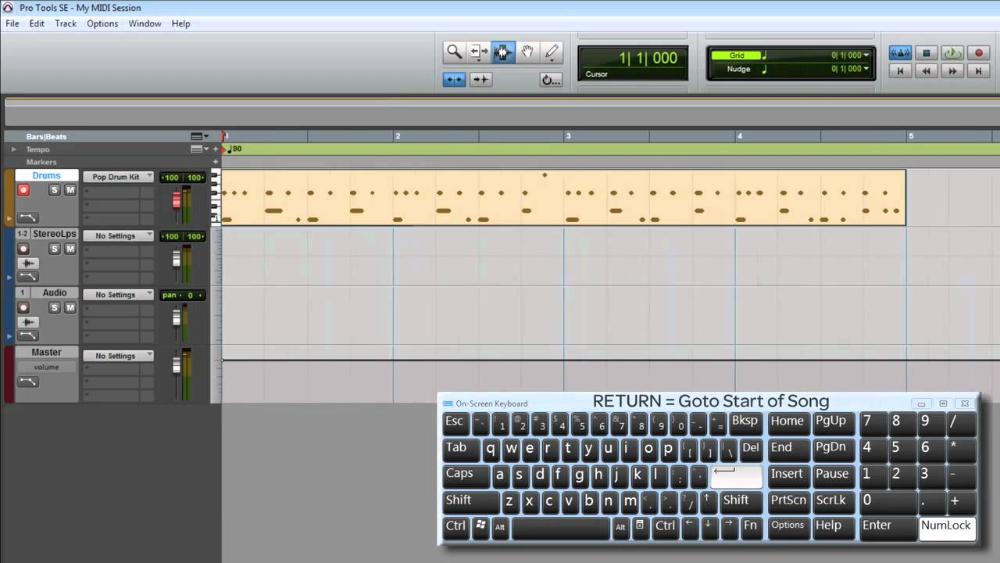Record-enable the Audio track

(24, 308)
